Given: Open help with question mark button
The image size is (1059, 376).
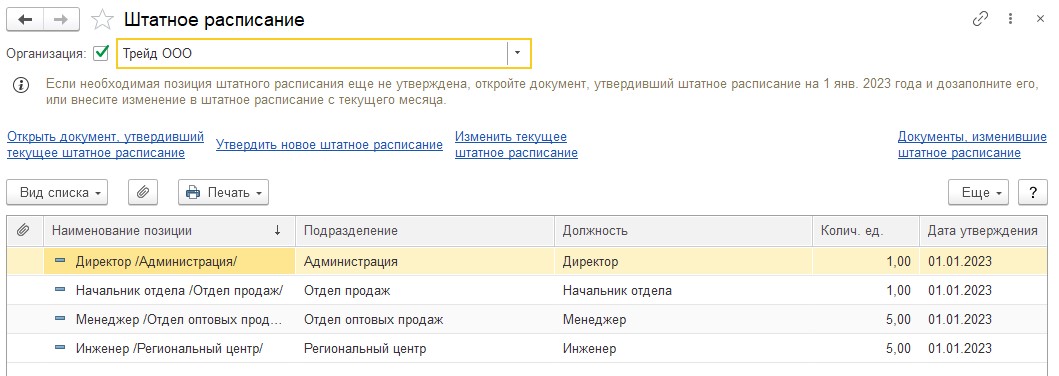Looking at the screenshot, I should [1033, 192].
